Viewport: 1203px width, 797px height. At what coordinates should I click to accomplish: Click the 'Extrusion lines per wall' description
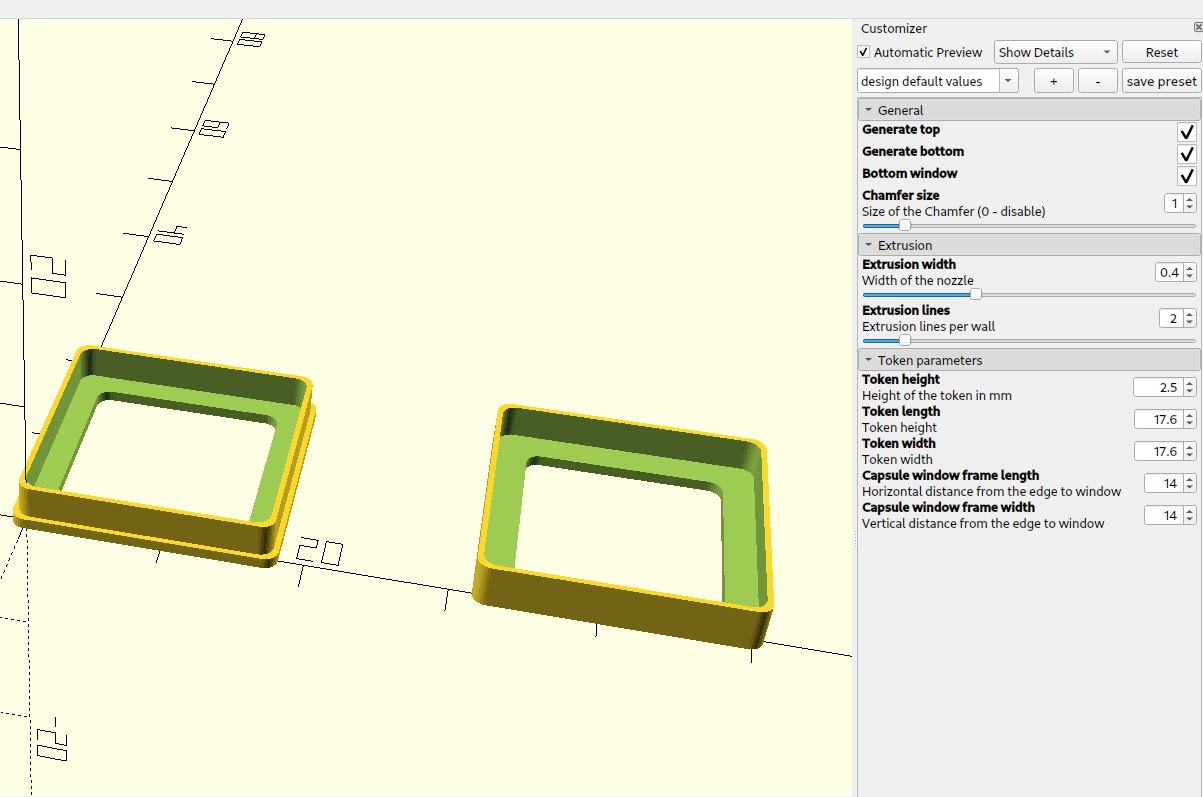928,326
